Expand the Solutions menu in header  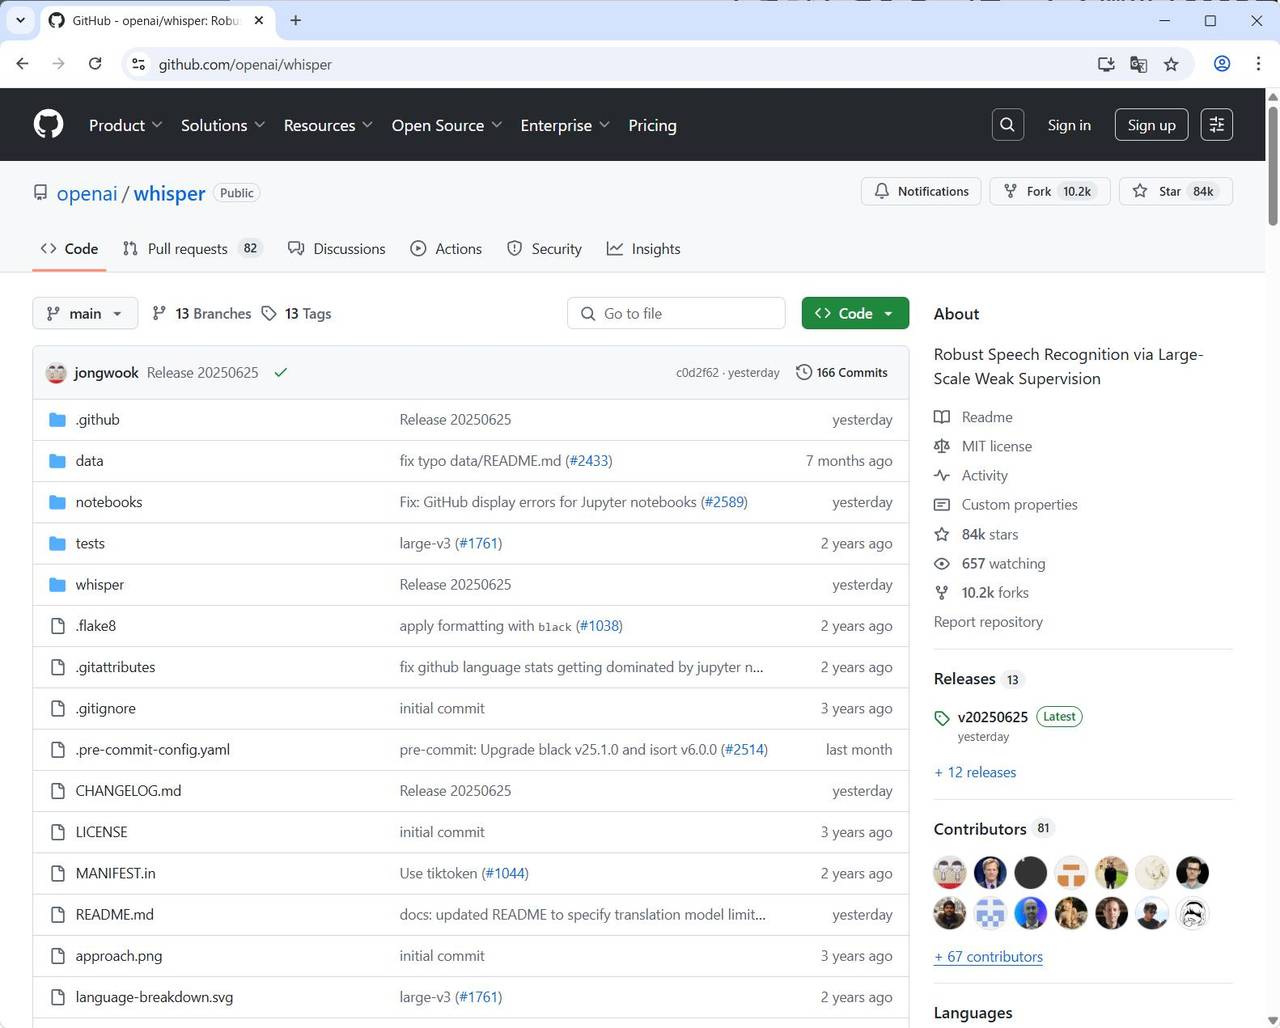[x=223, y=125]
